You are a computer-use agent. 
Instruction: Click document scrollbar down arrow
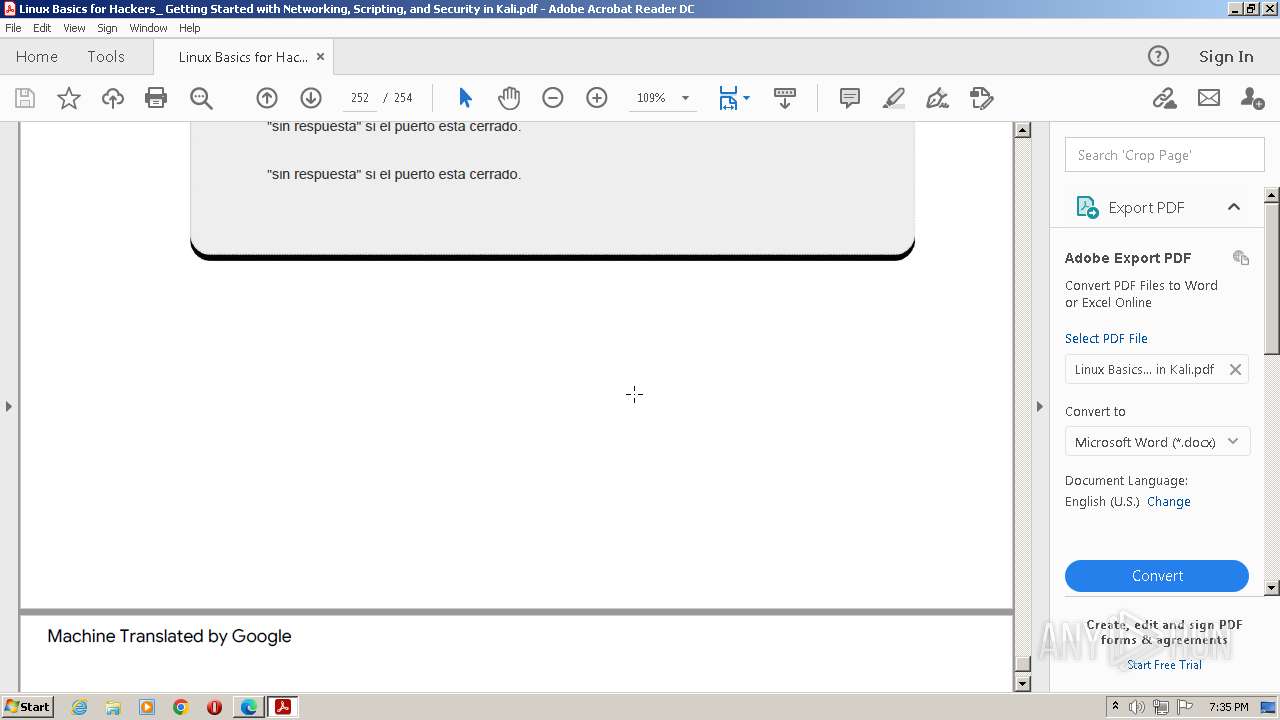click(x=1022, y=684)
